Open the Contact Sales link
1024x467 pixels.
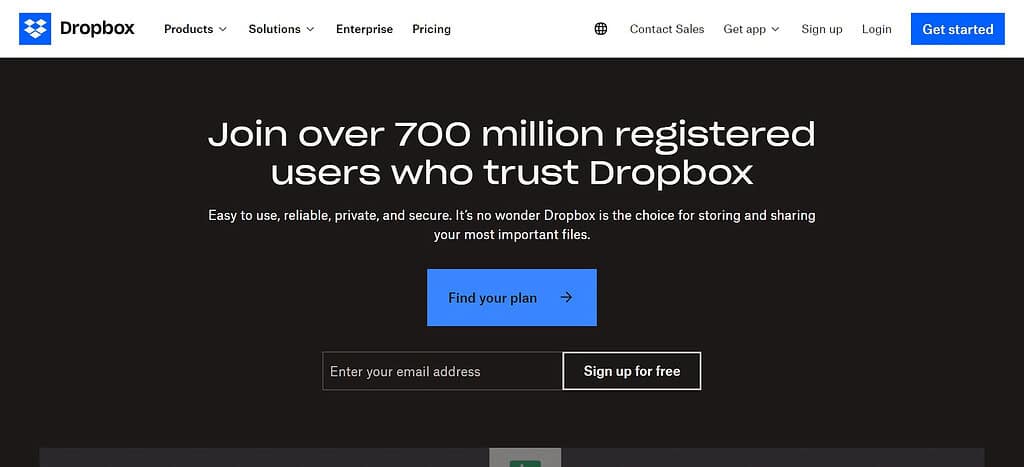pos(667,29)
